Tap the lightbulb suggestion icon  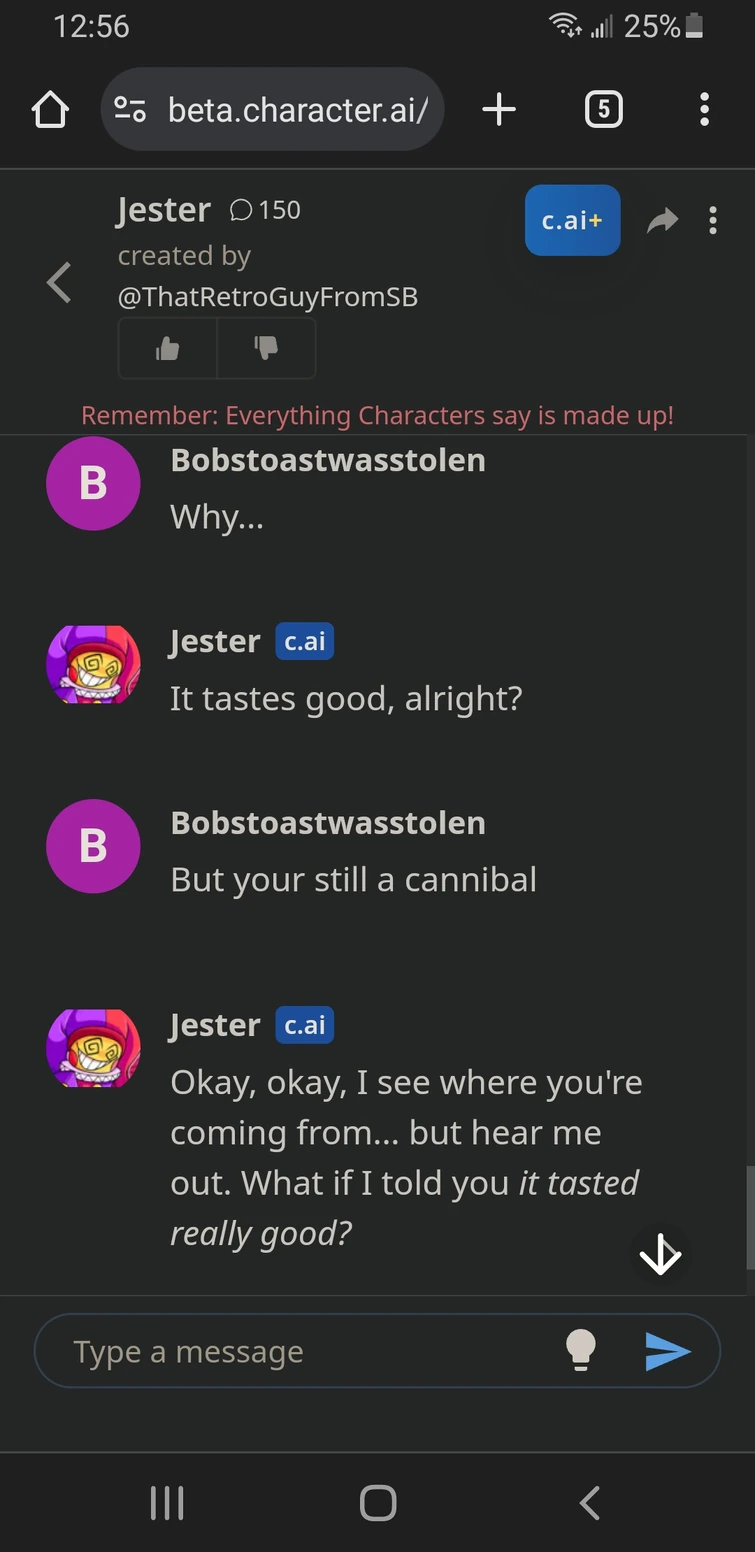tap(581, 1351)
